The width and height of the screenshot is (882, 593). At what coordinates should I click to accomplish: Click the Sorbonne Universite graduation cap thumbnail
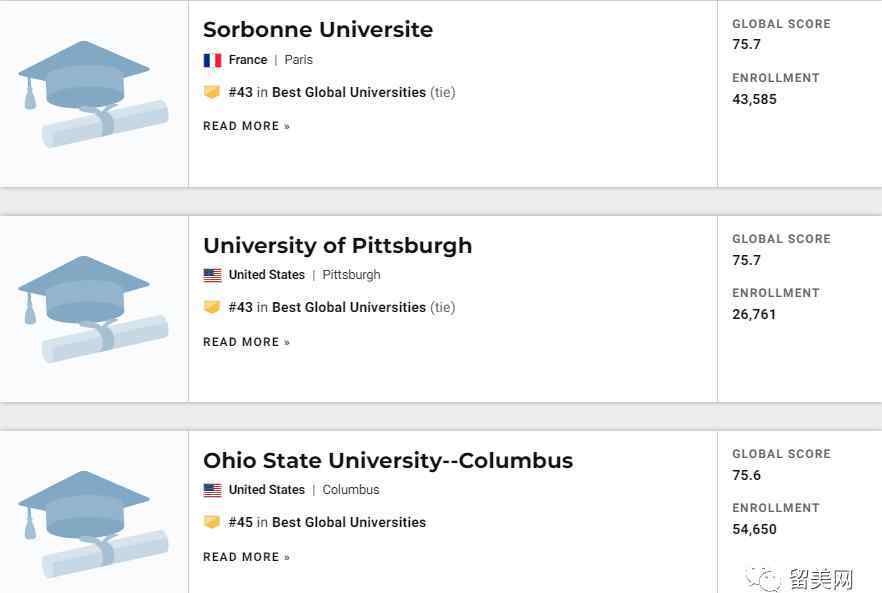pyautogui.click(x=93, y=94)
